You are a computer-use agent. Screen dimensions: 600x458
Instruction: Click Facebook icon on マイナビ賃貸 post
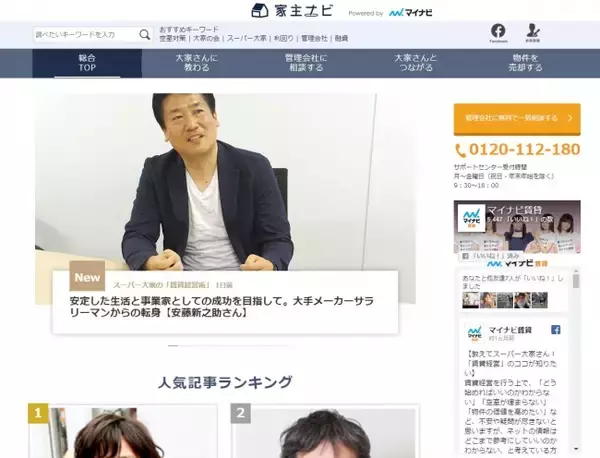tap(556, 330)
